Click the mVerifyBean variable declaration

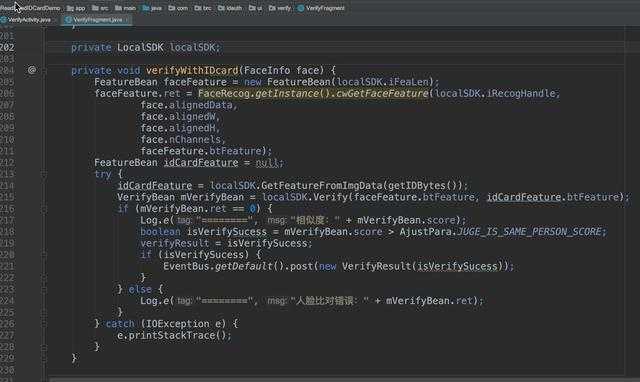click(212, 197)
